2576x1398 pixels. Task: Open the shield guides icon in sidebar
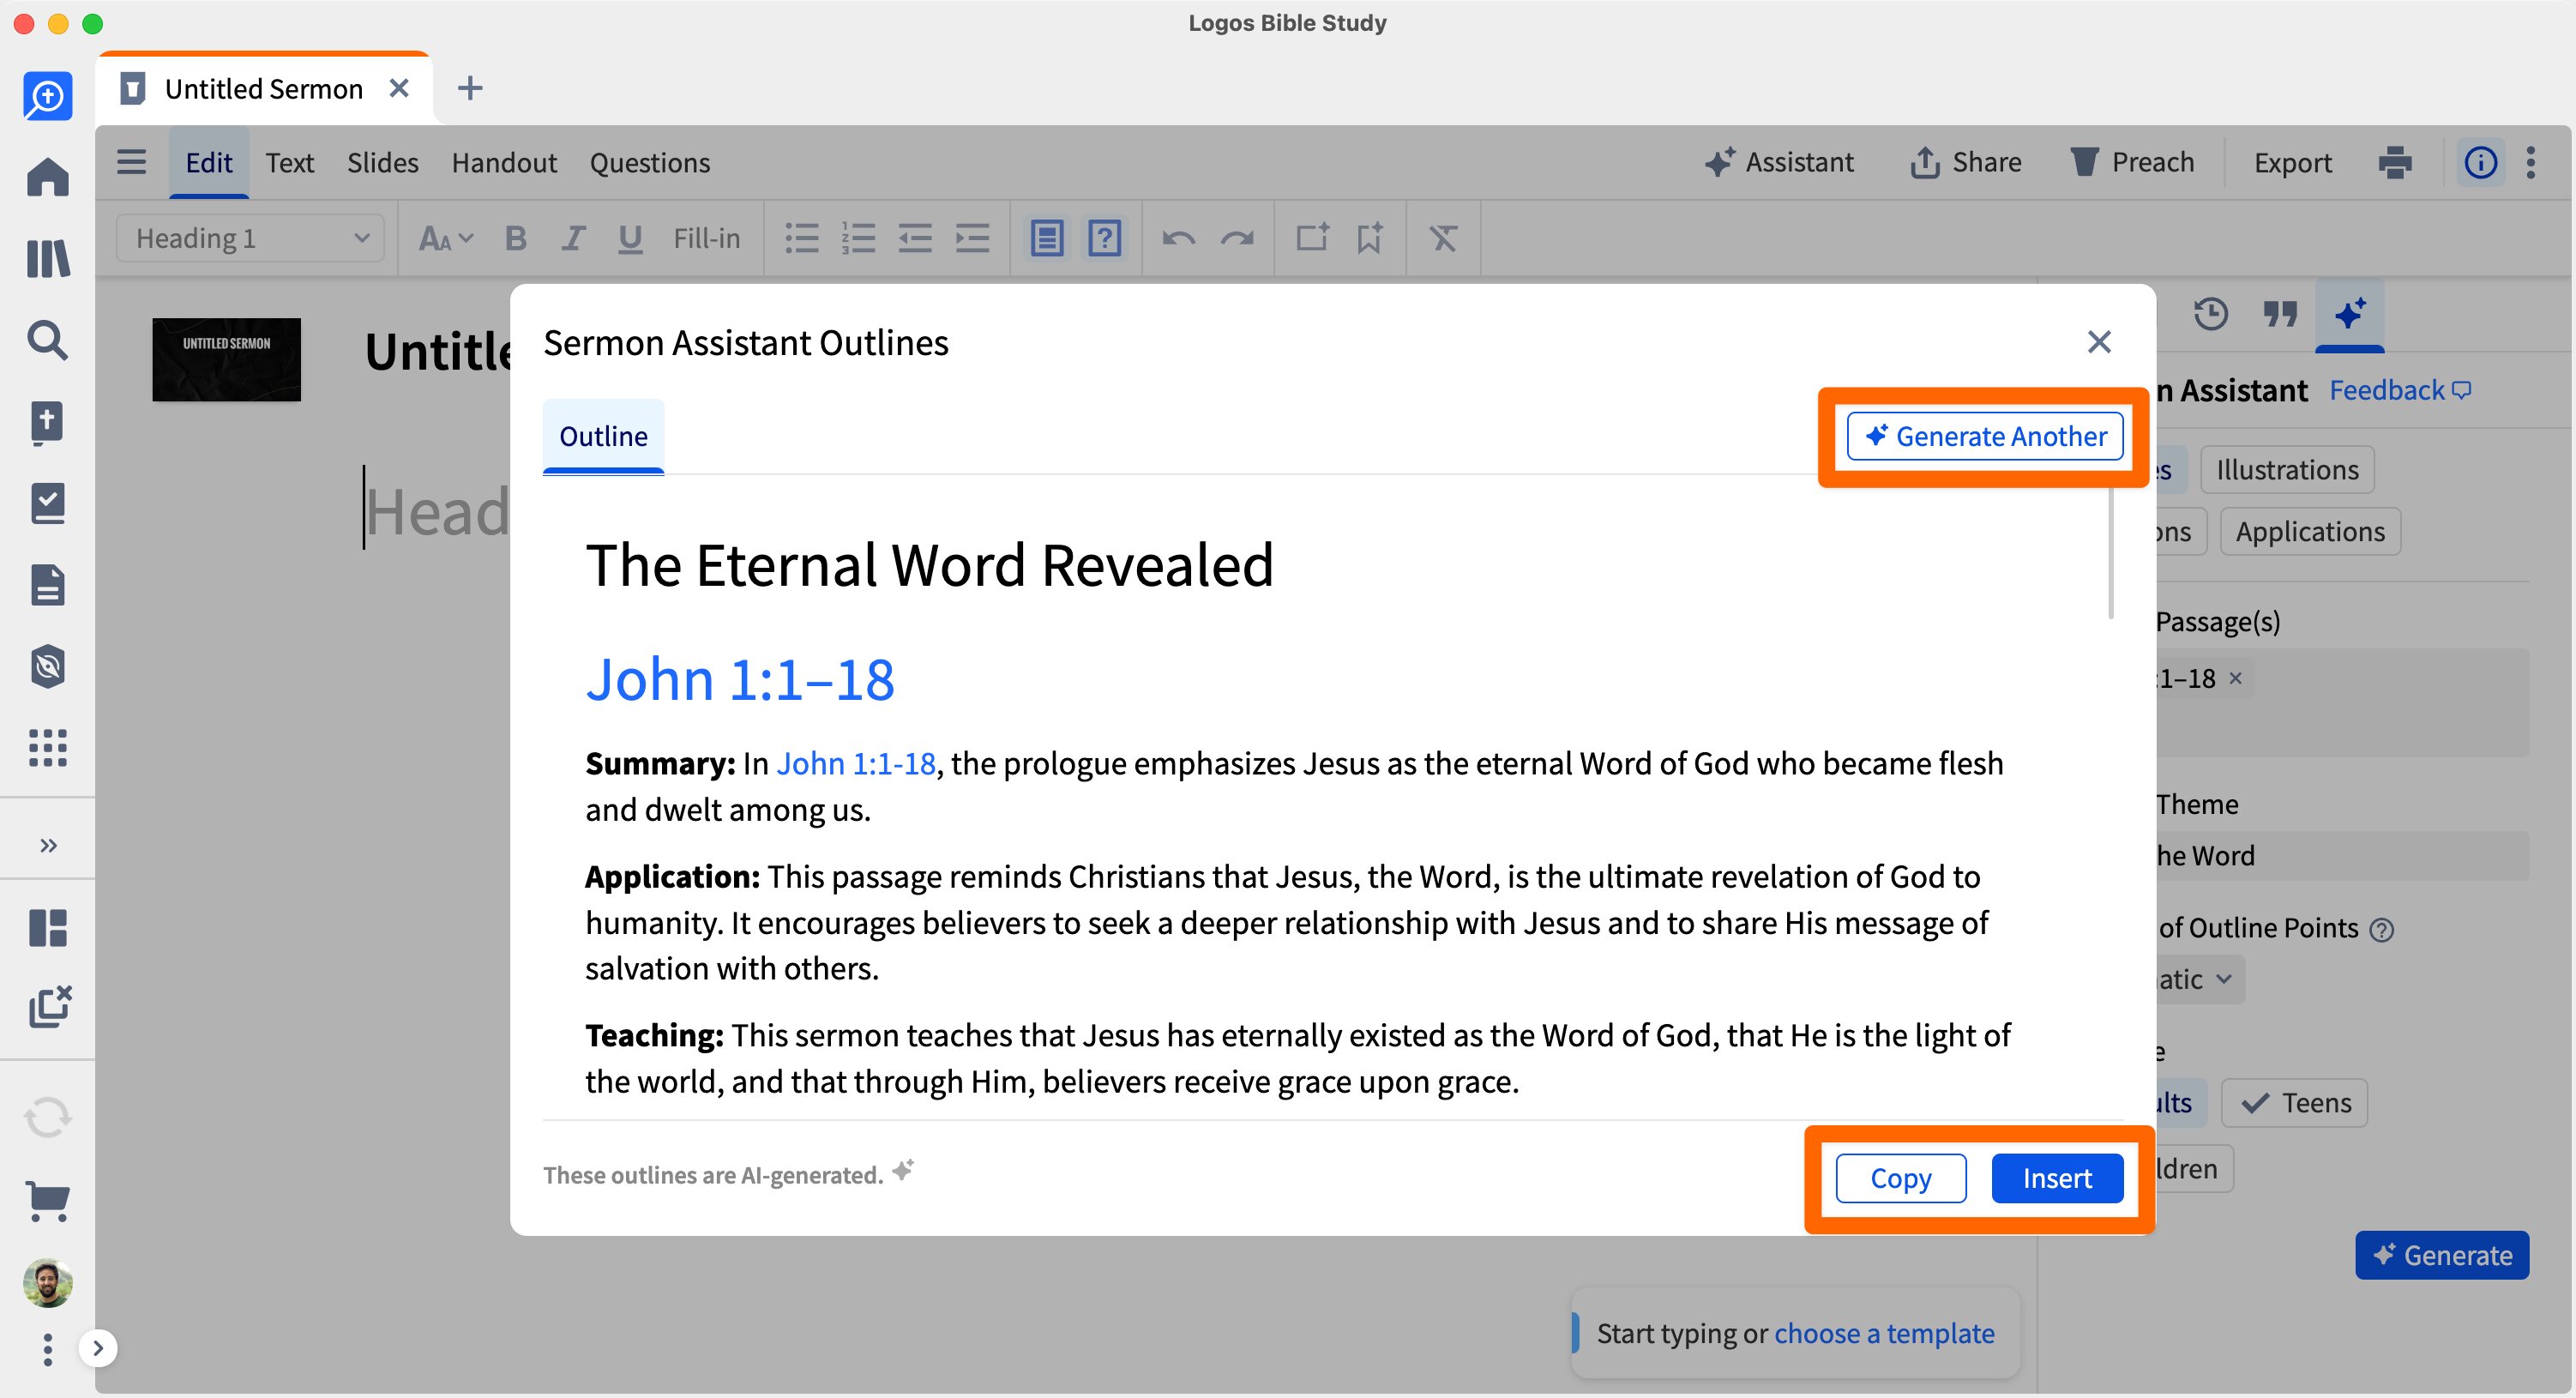(x=47, y=666)
